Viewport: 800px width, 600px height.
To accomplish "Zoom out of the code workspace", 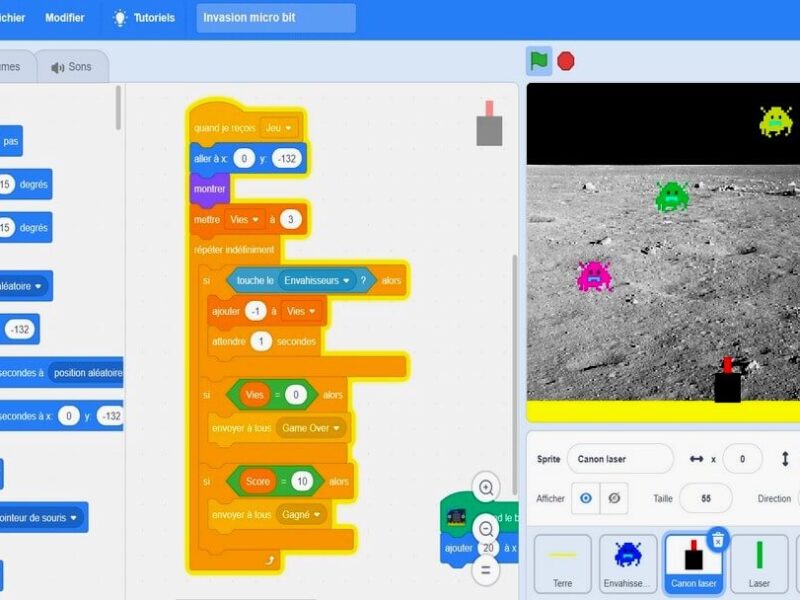I will pos(486,529).
